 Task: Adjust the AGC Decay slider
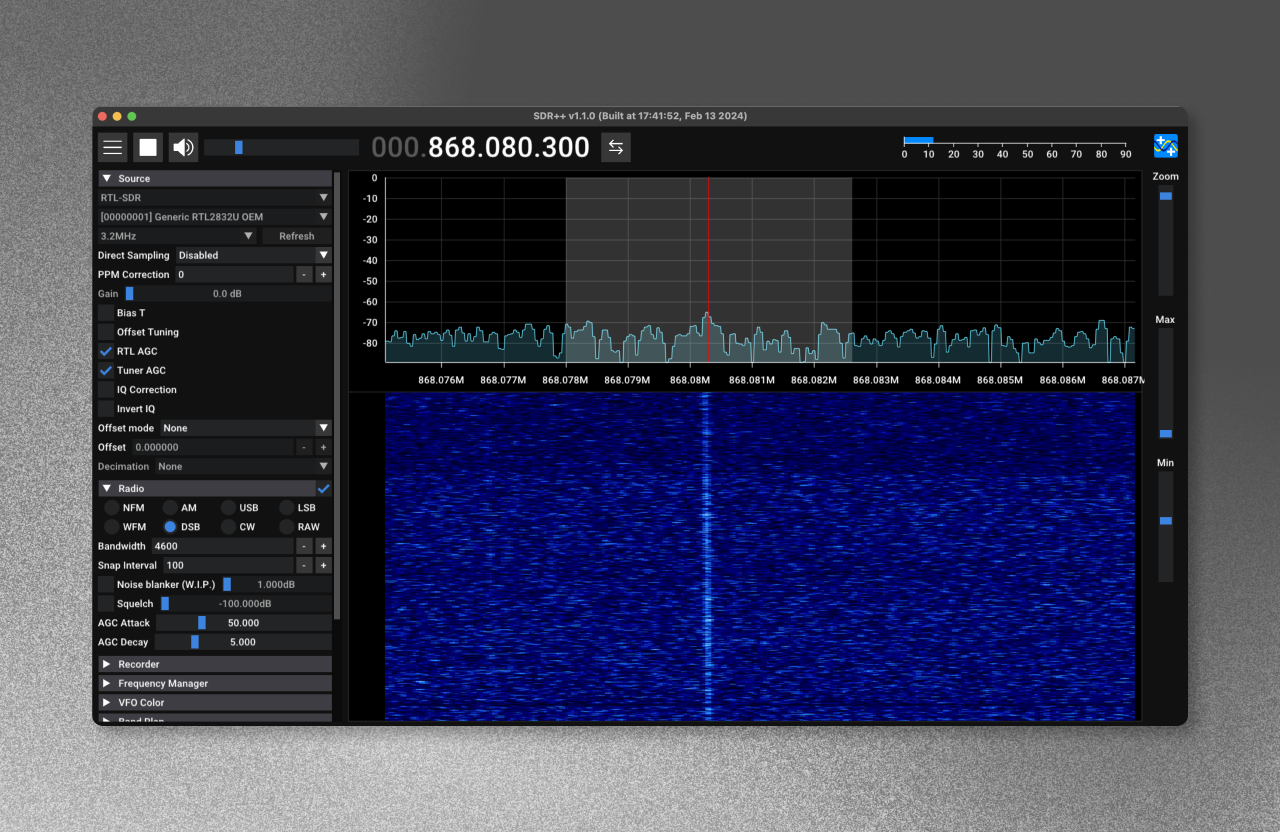243,642
